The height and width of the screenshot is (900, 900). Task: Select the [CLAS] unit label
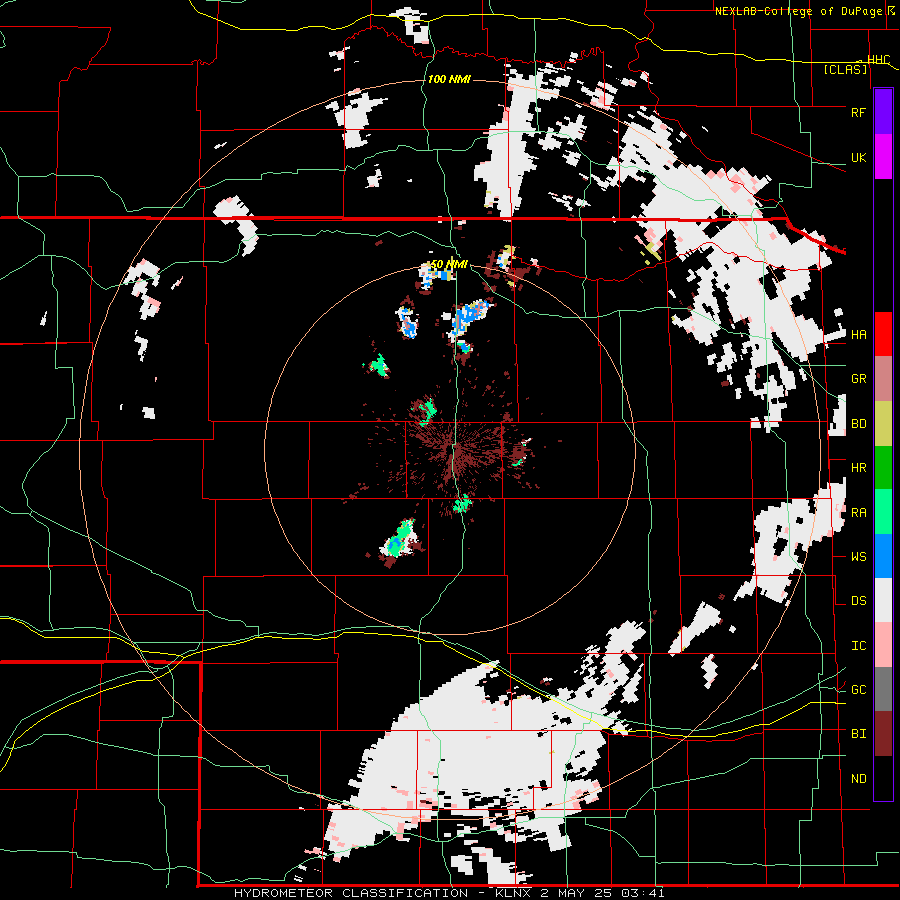pyautogui.click(x=845, y=69)
